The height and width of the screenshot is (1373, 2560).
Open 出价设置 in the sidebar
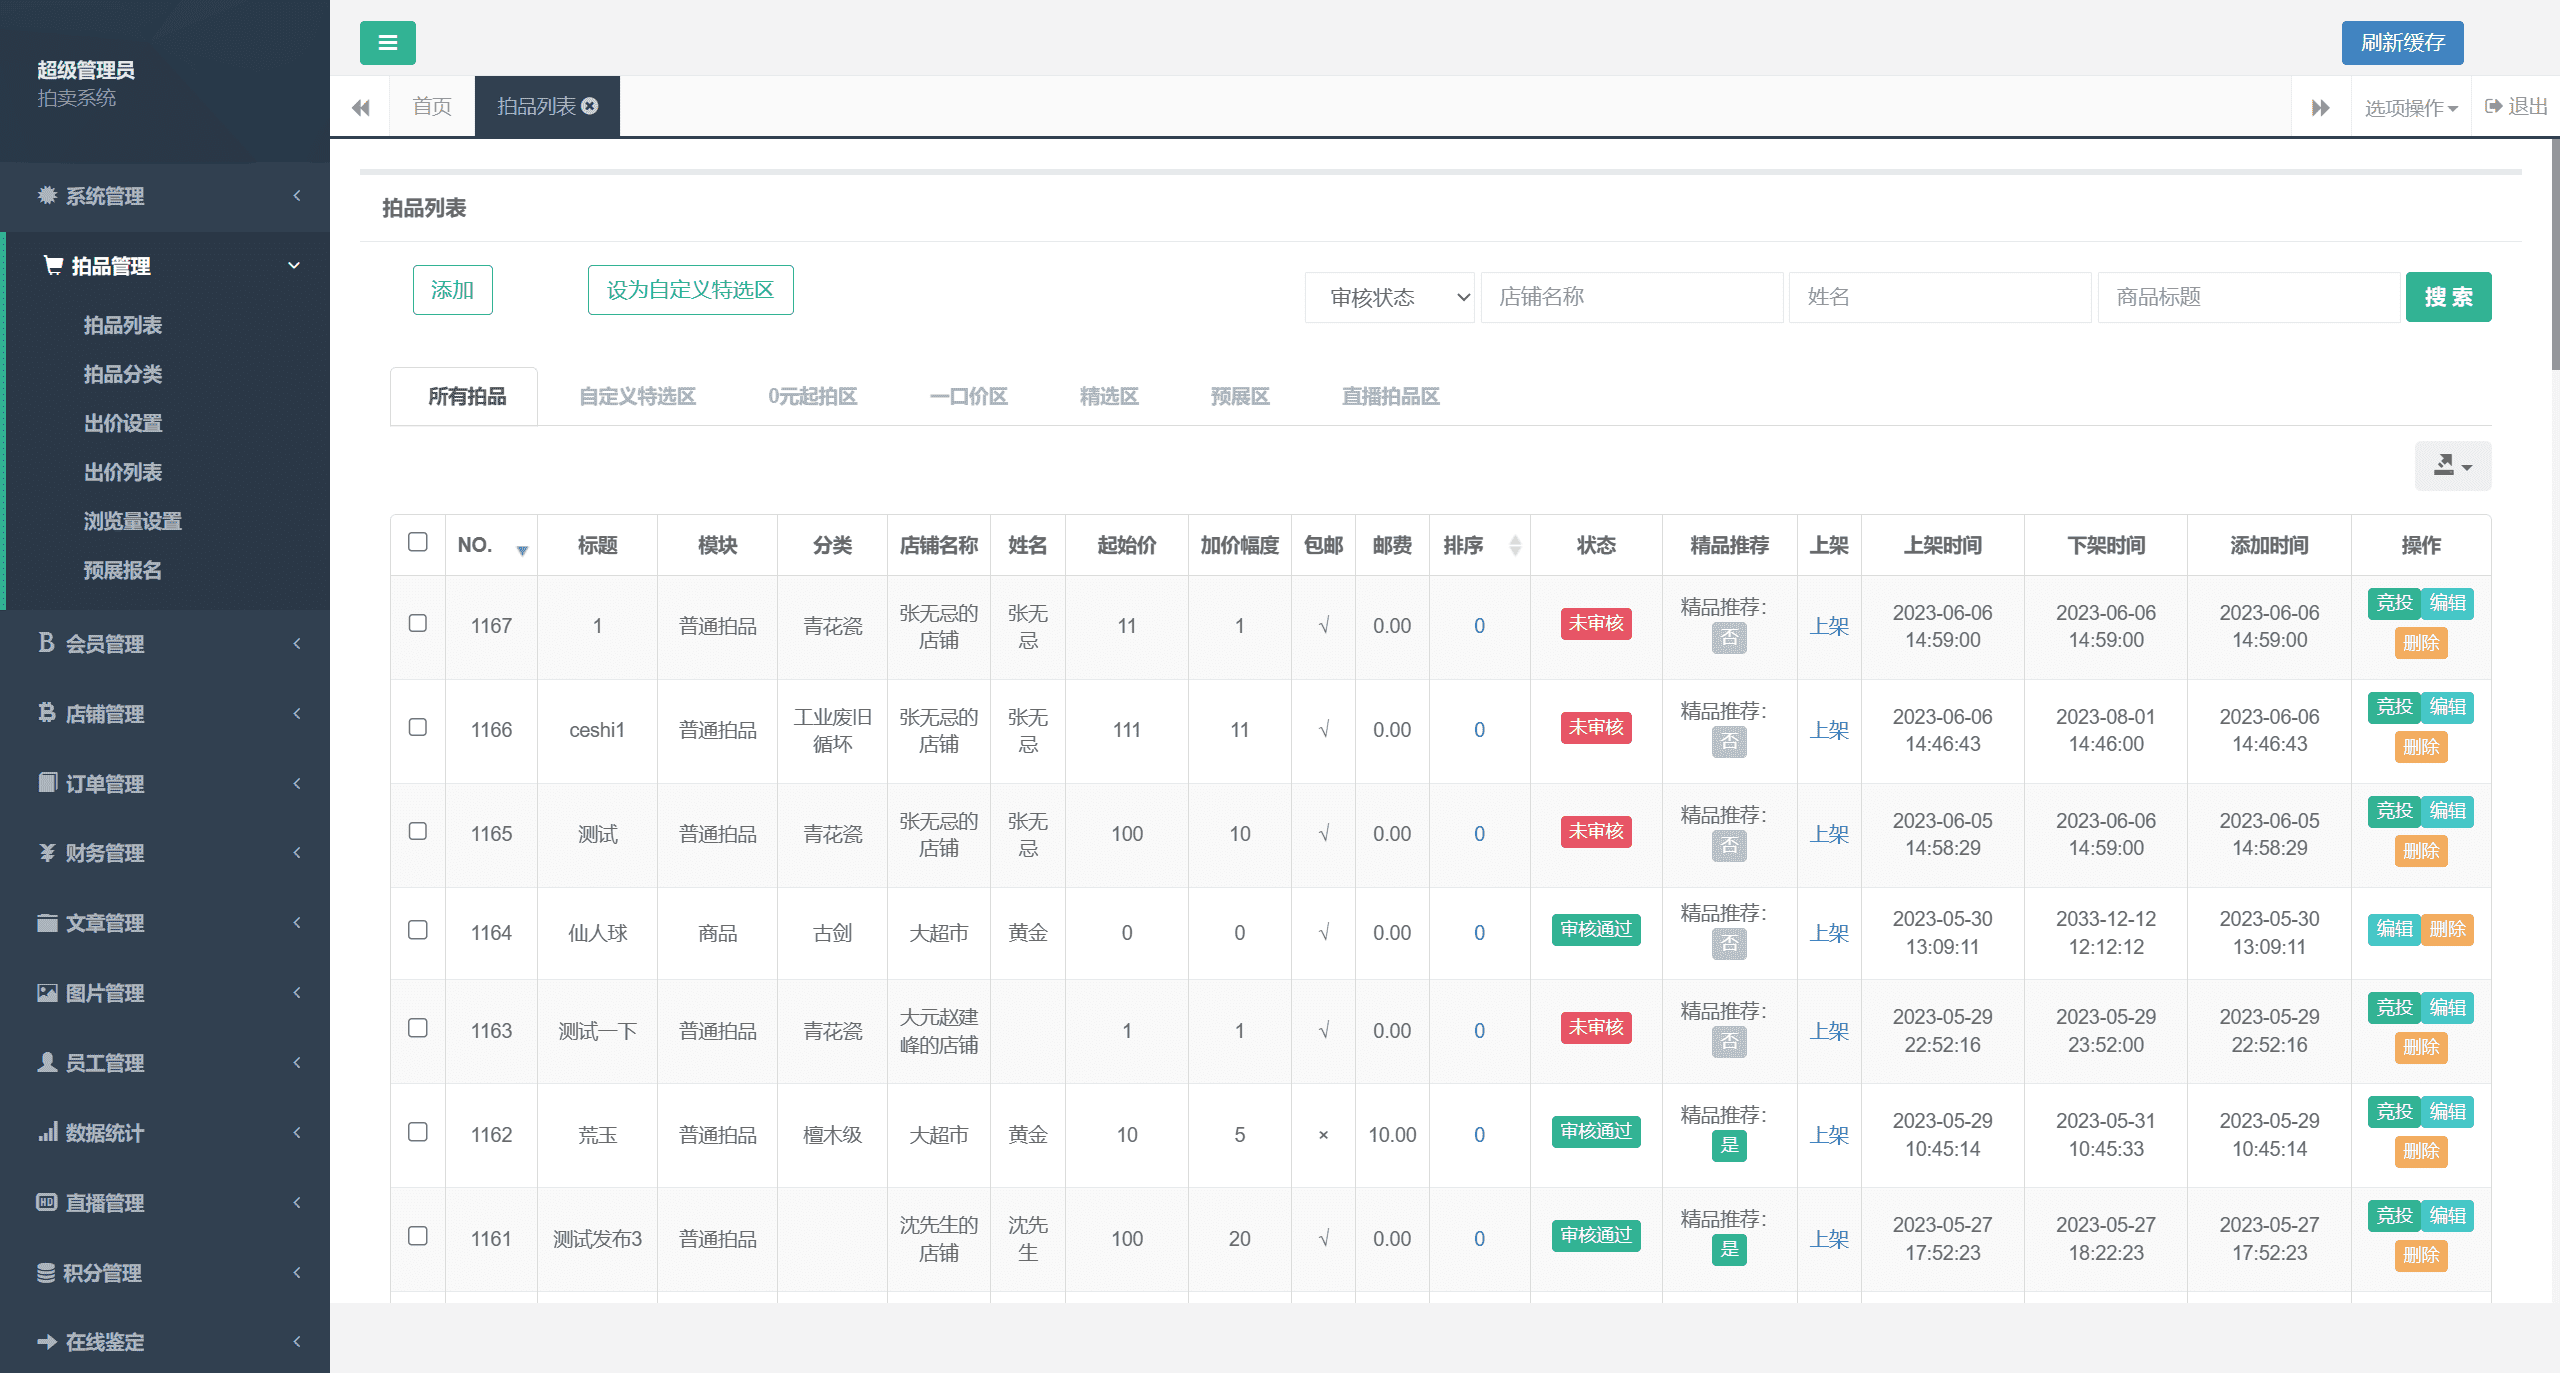[x=123, y=423]
